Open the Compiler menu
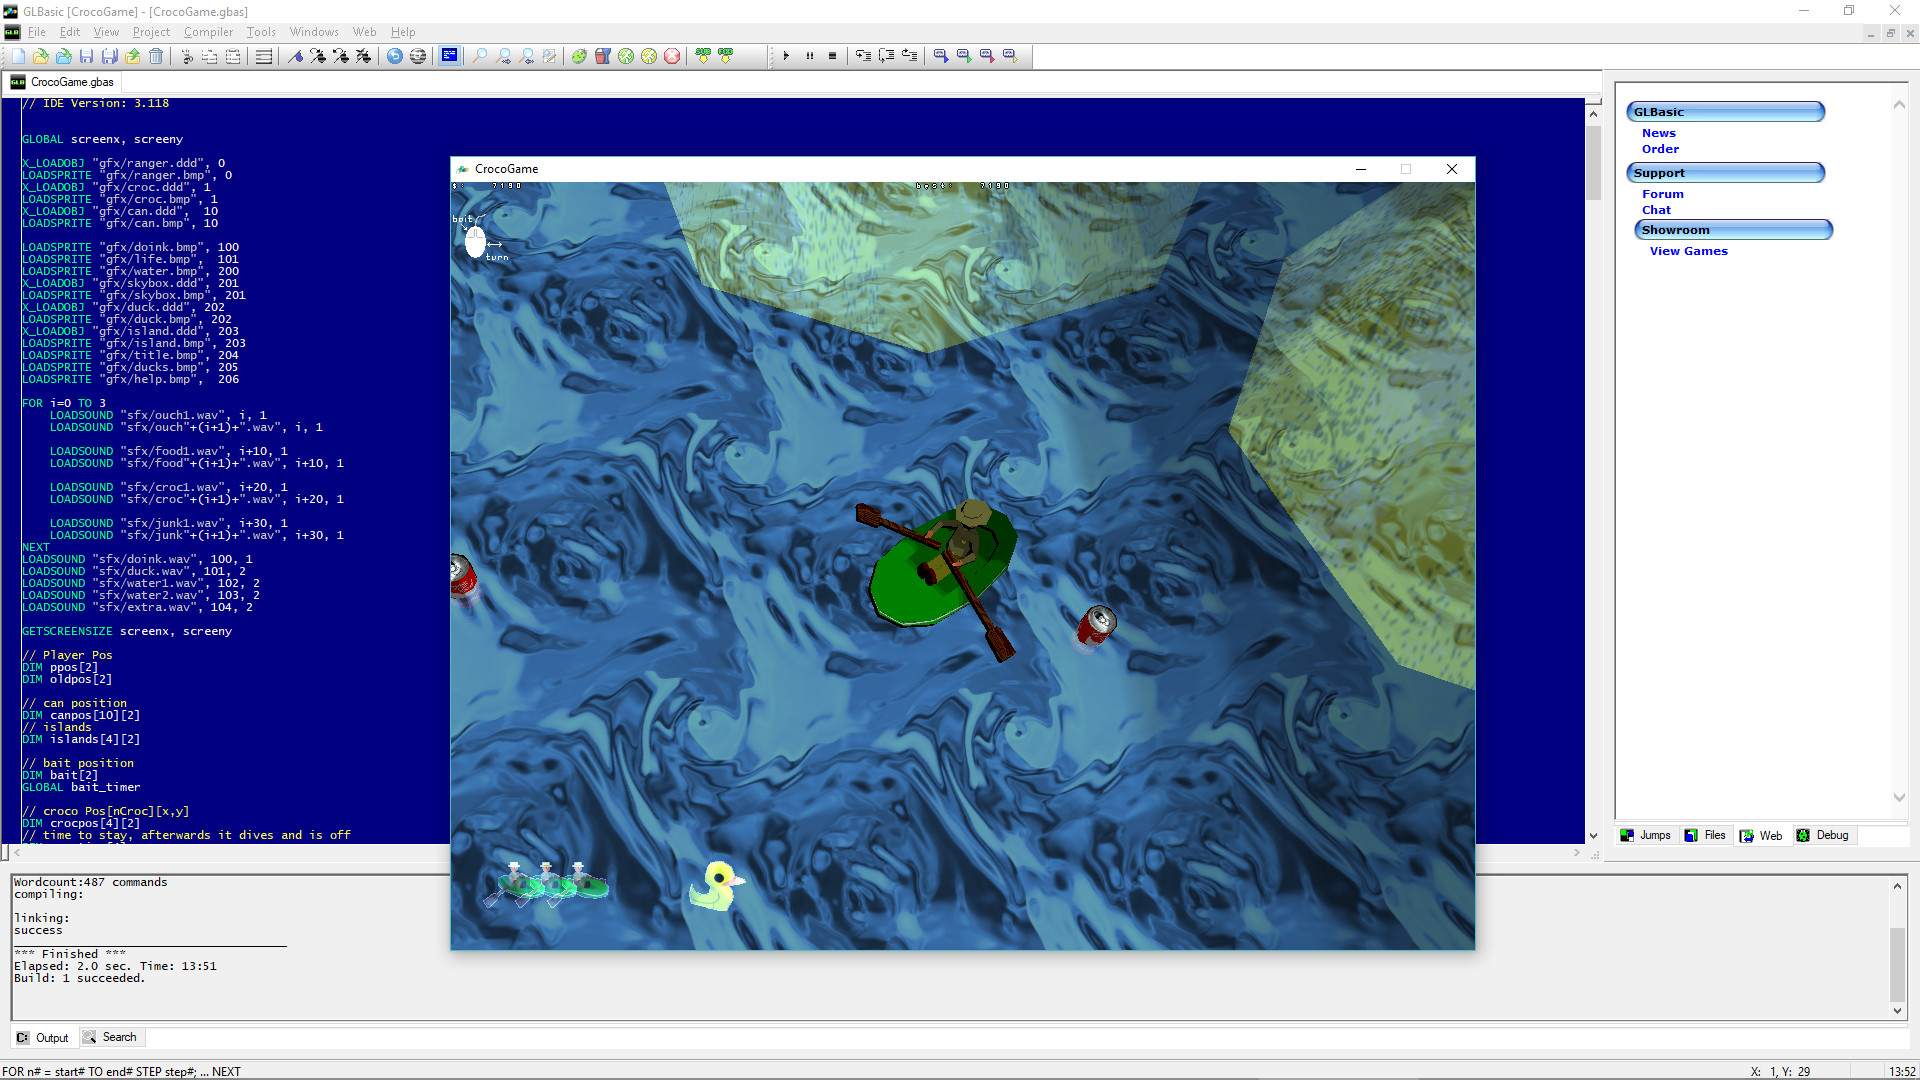This screenshot has height=1080, width=1920. point(208,31)
